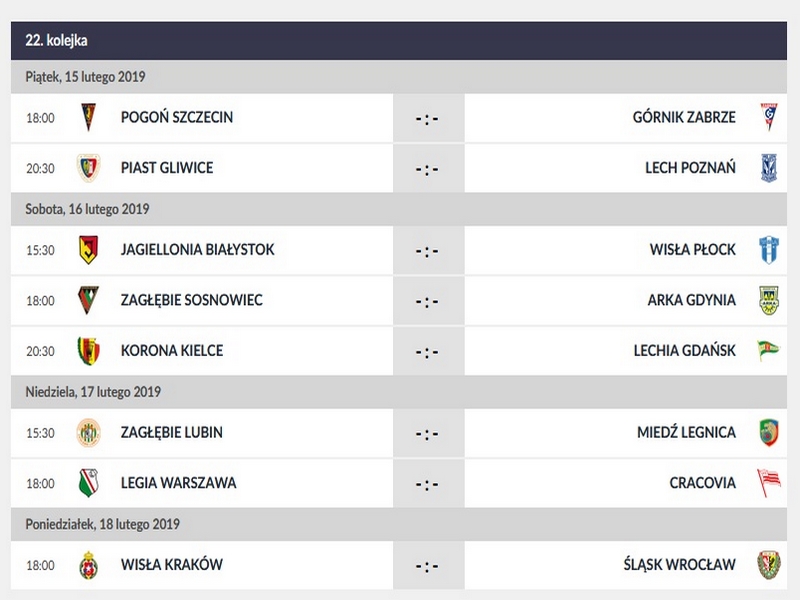Click the Jagiellonia Białystok club crest

(88, 250)
